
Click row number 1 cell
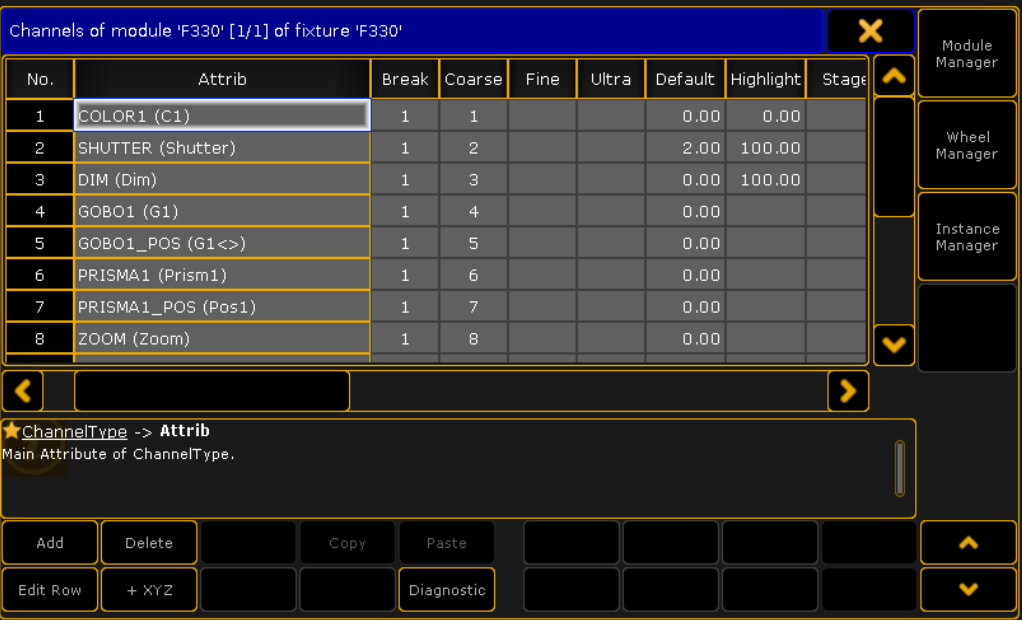40,116
